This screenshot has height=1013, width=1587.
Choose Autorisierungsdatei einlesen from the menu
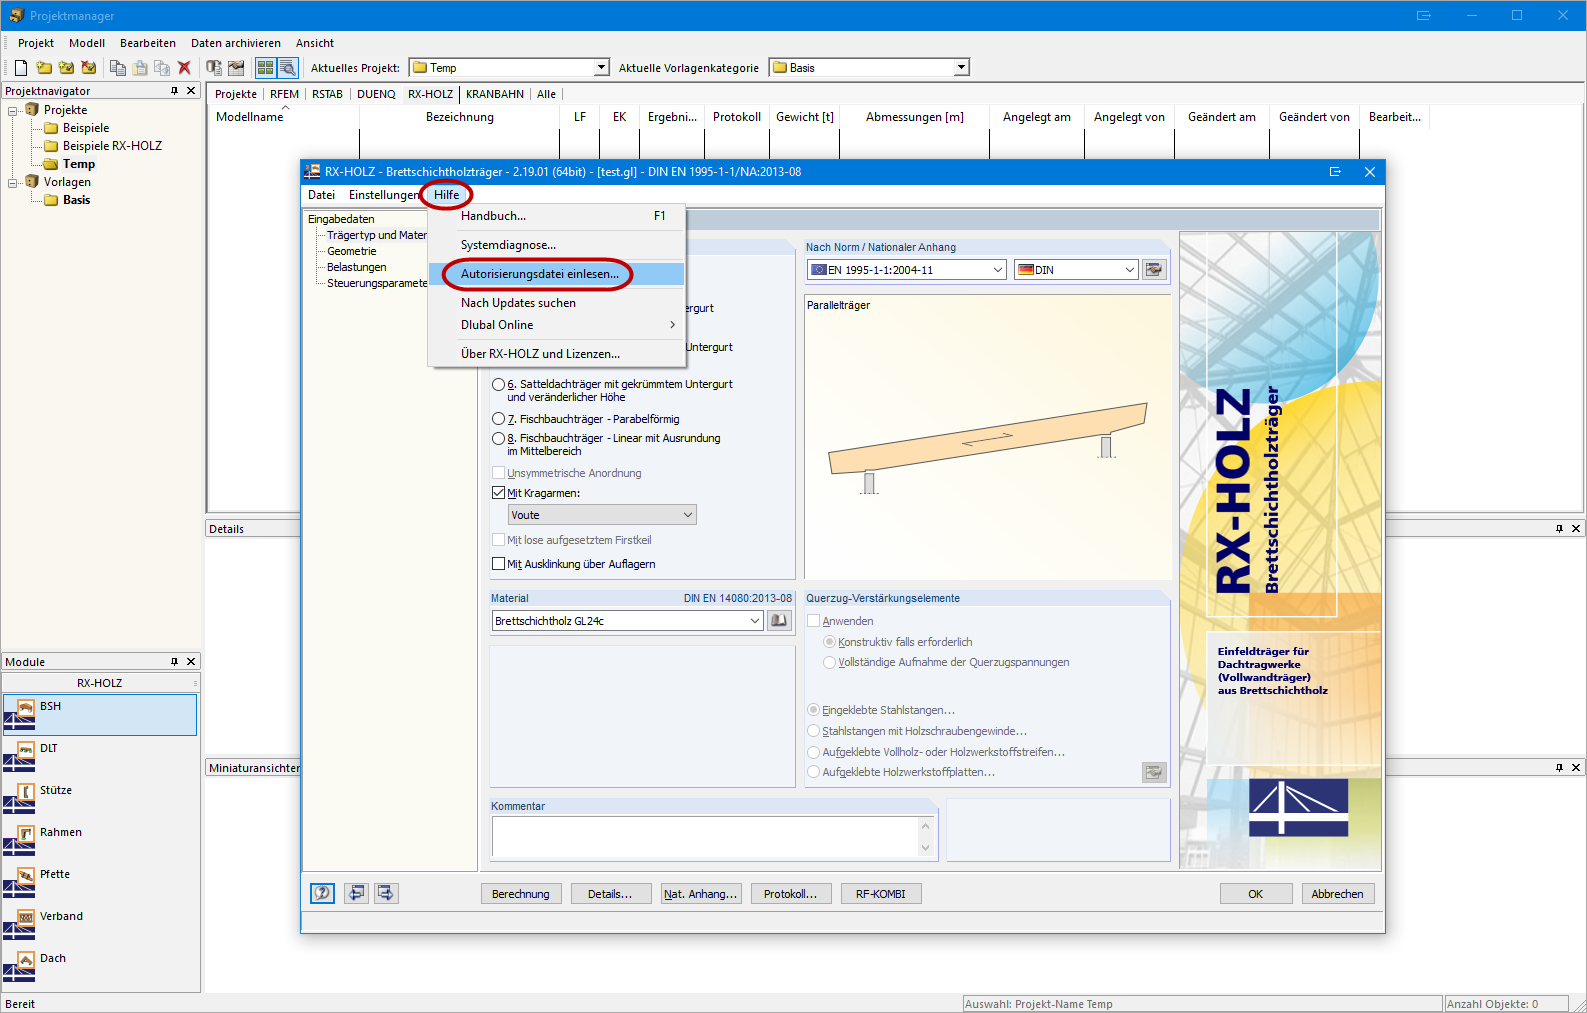pyautogui.click(x=556, y=274)
